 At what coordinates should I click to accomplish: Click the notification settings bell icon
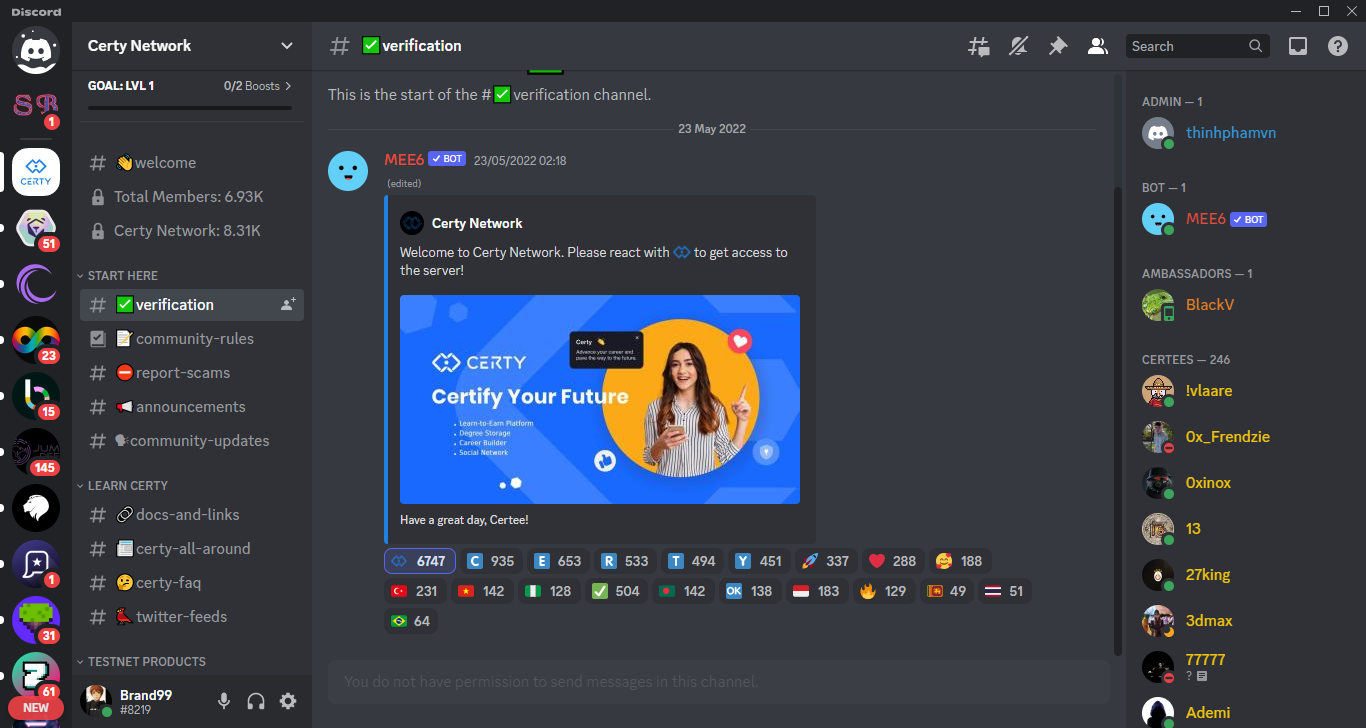pos(1018,46)
